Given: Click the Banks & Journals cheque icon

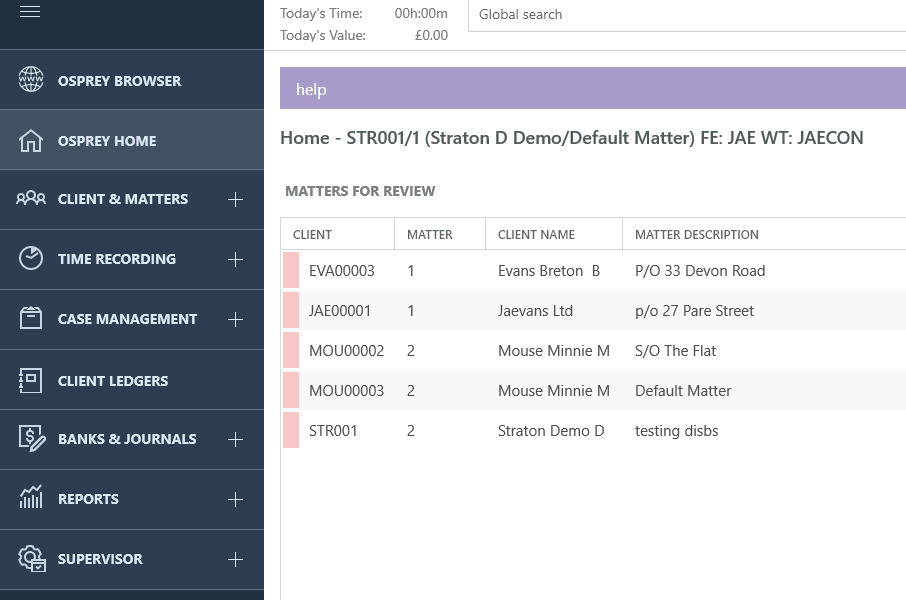Looking at the screenshot, I should click(x=32, y=438).
